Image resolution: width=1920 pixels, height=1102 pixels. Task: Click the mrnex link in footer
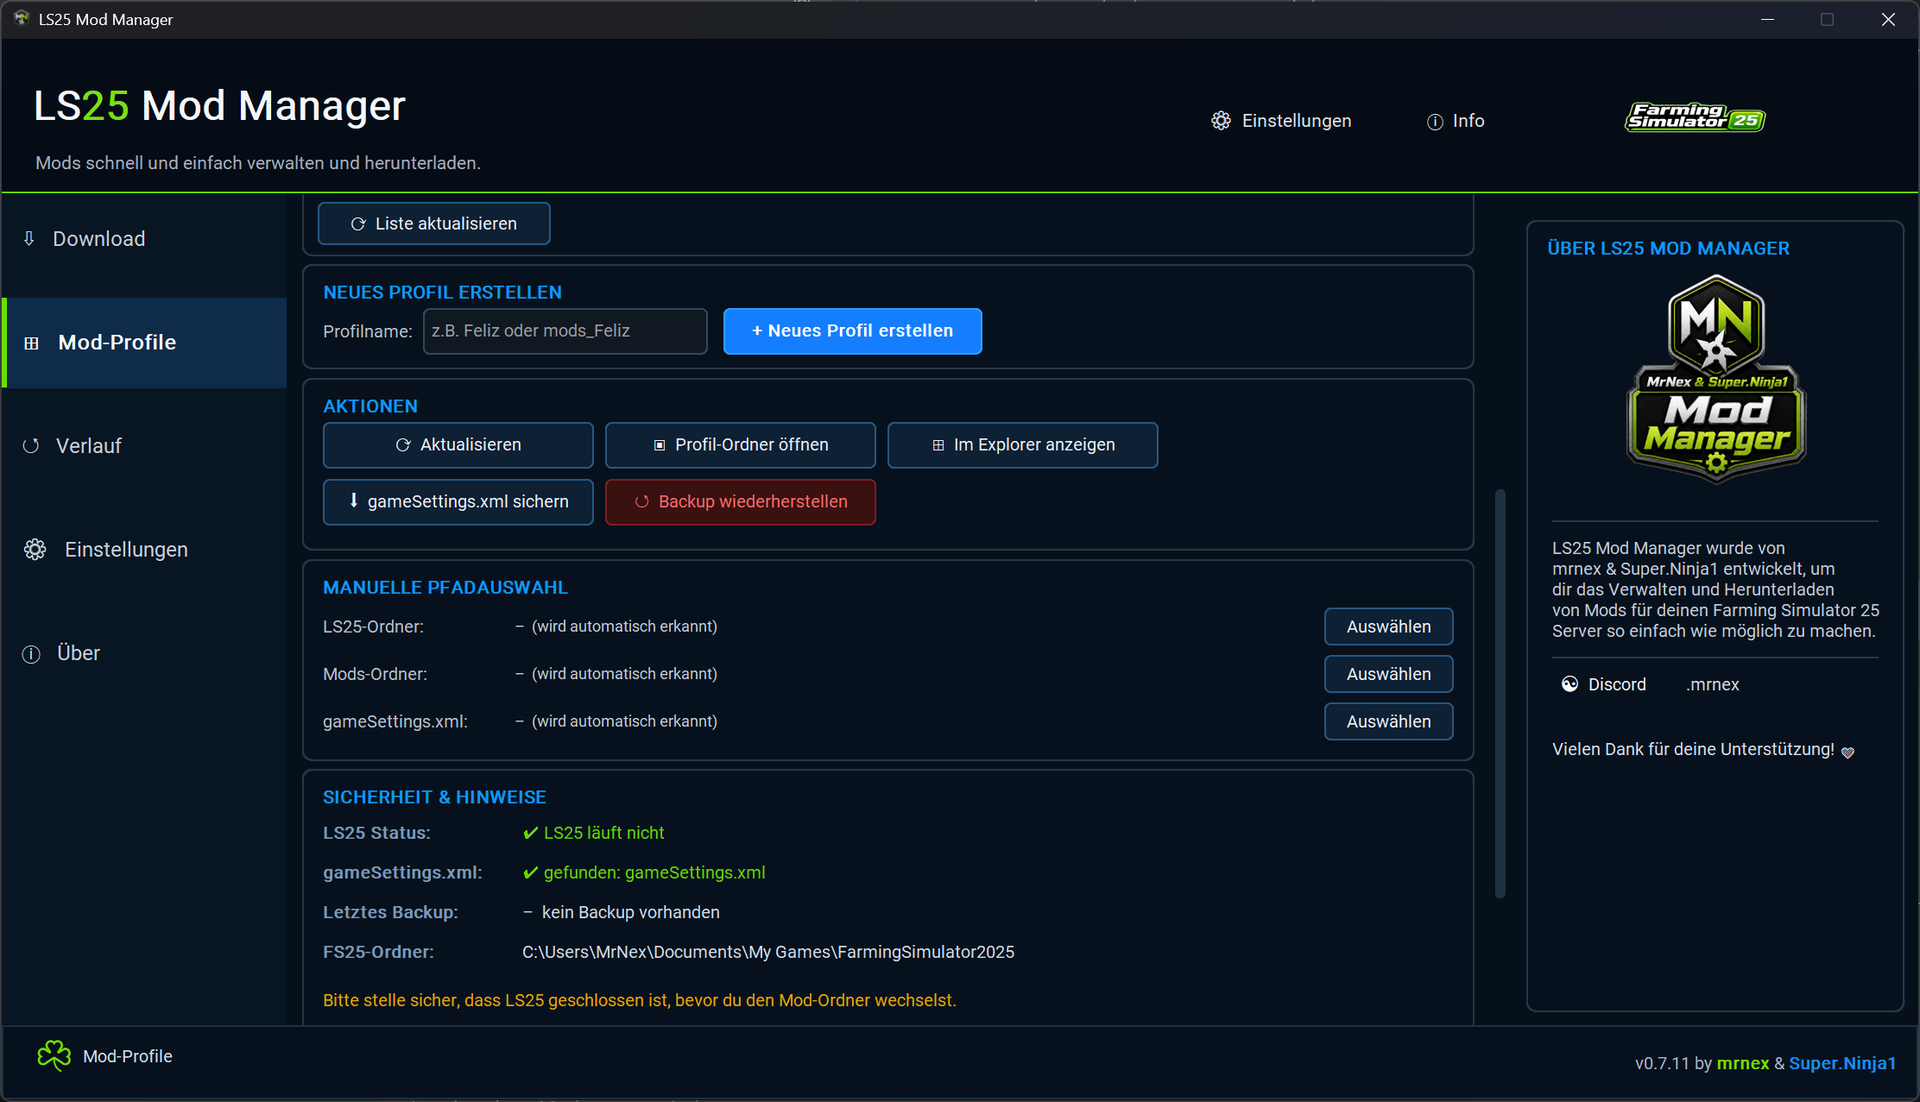1743,1064
